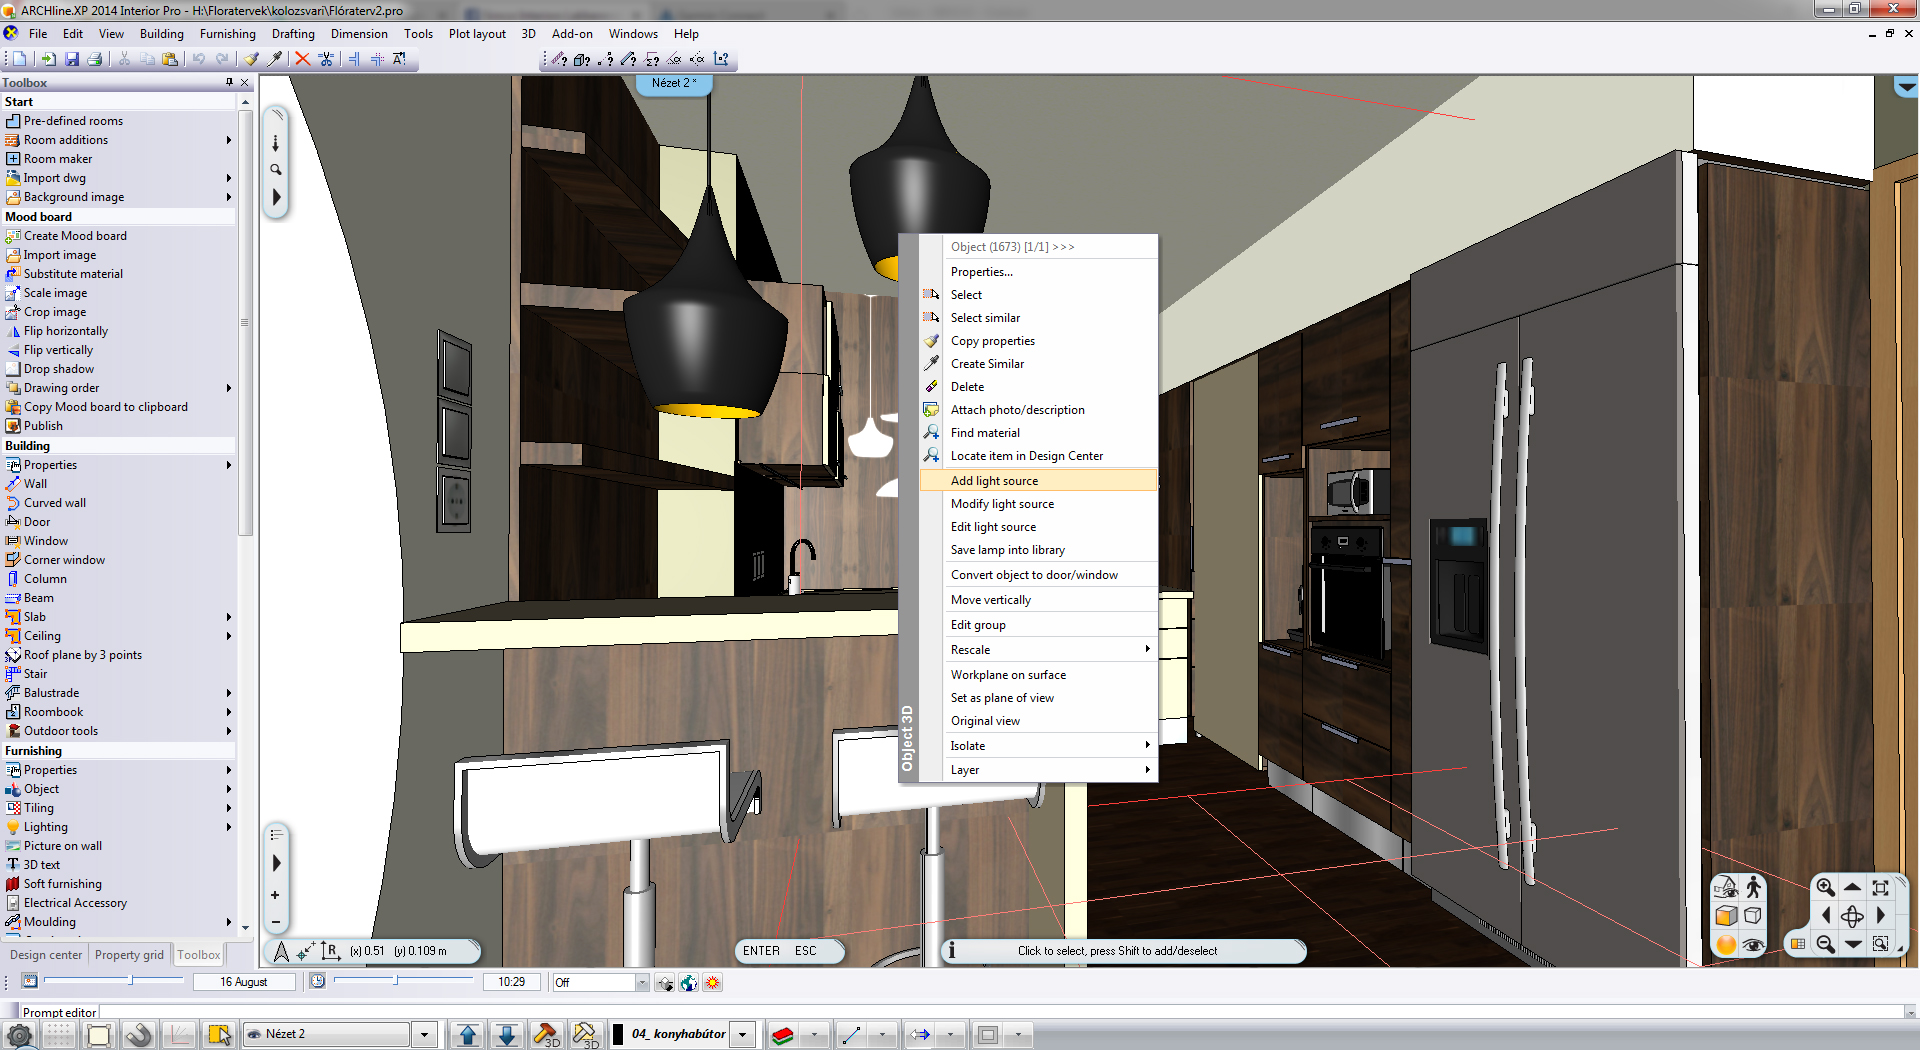Screen dimensions: 1920x1050
Task: Click the 3D hammer build icon
Action: pyautogui.click(x=545, y=1034)
